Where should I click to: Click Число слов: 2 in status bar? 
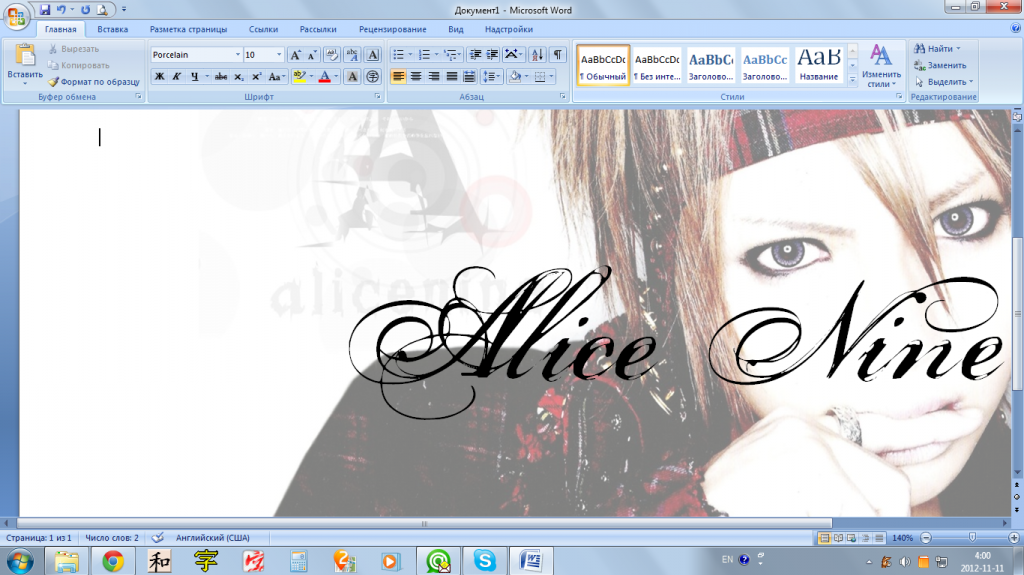[112, 538]
